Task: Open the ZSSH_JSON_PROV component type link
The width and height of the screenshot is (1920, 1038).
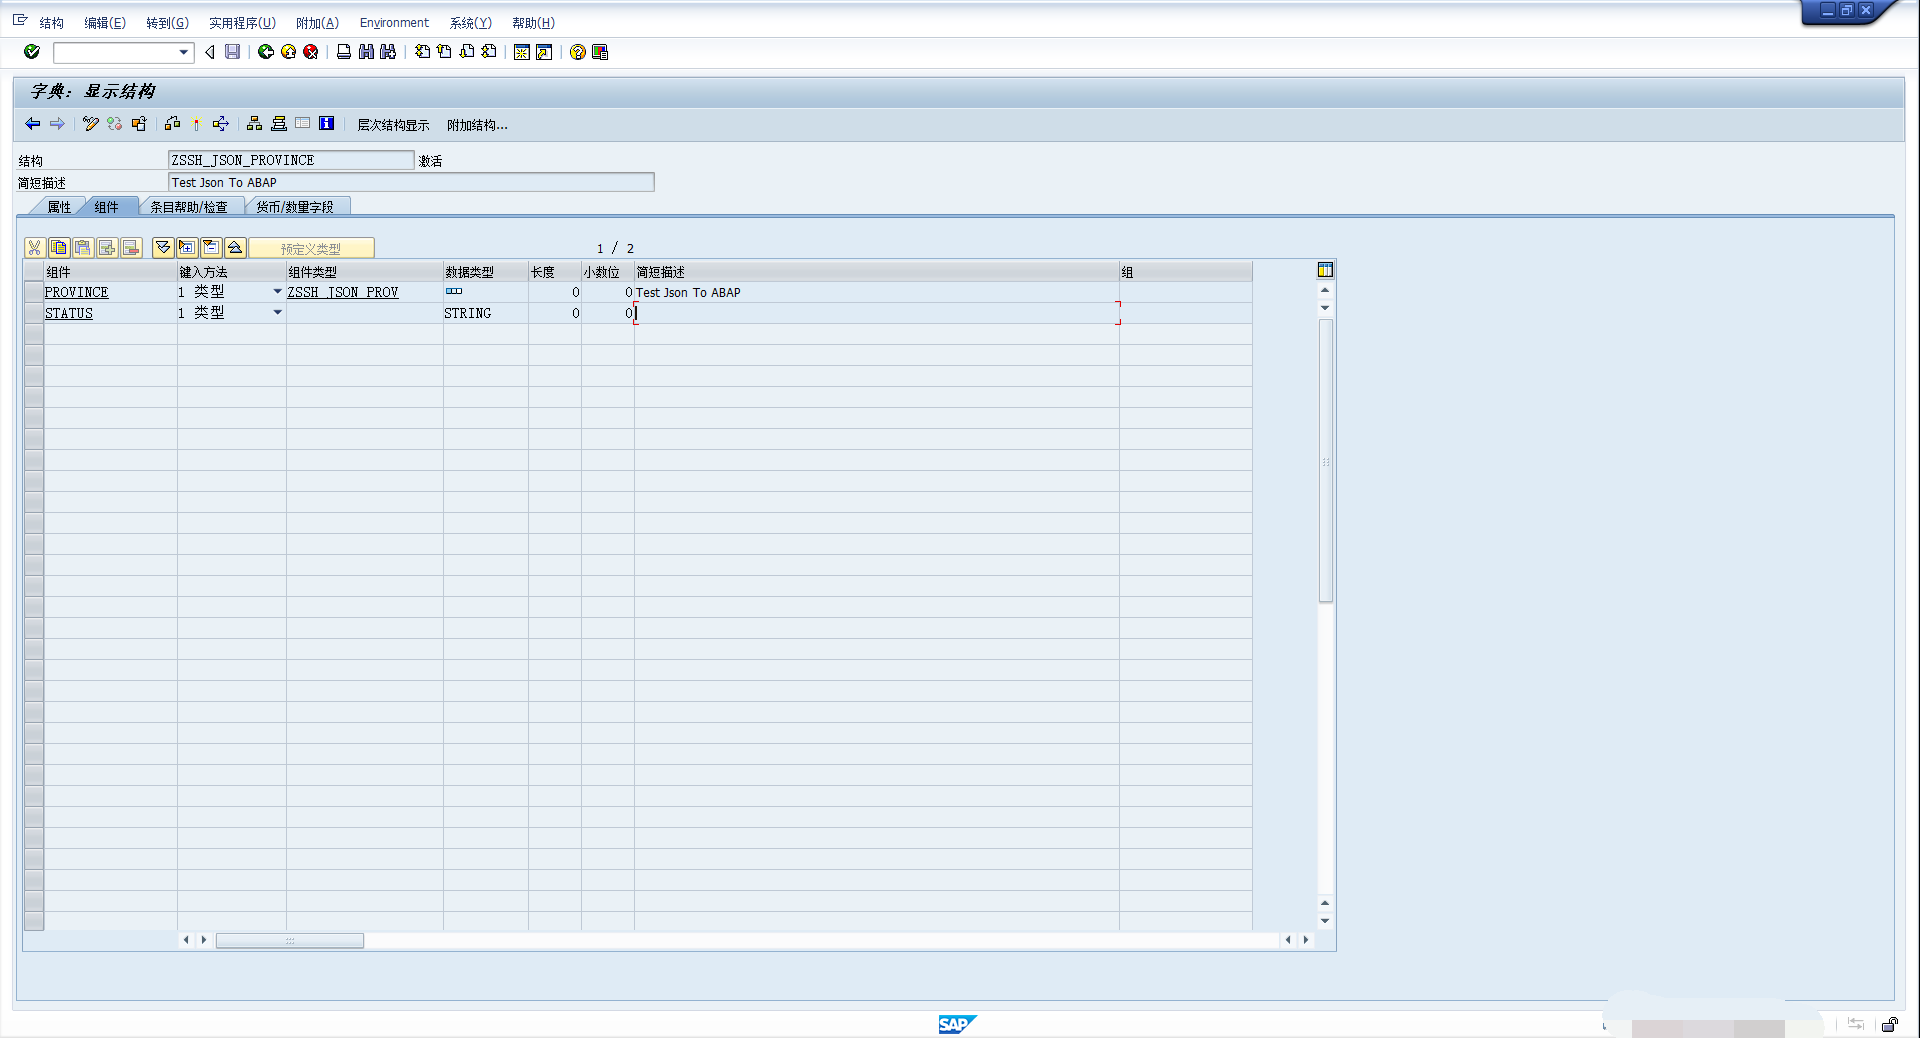Action: tap(343, 292)
